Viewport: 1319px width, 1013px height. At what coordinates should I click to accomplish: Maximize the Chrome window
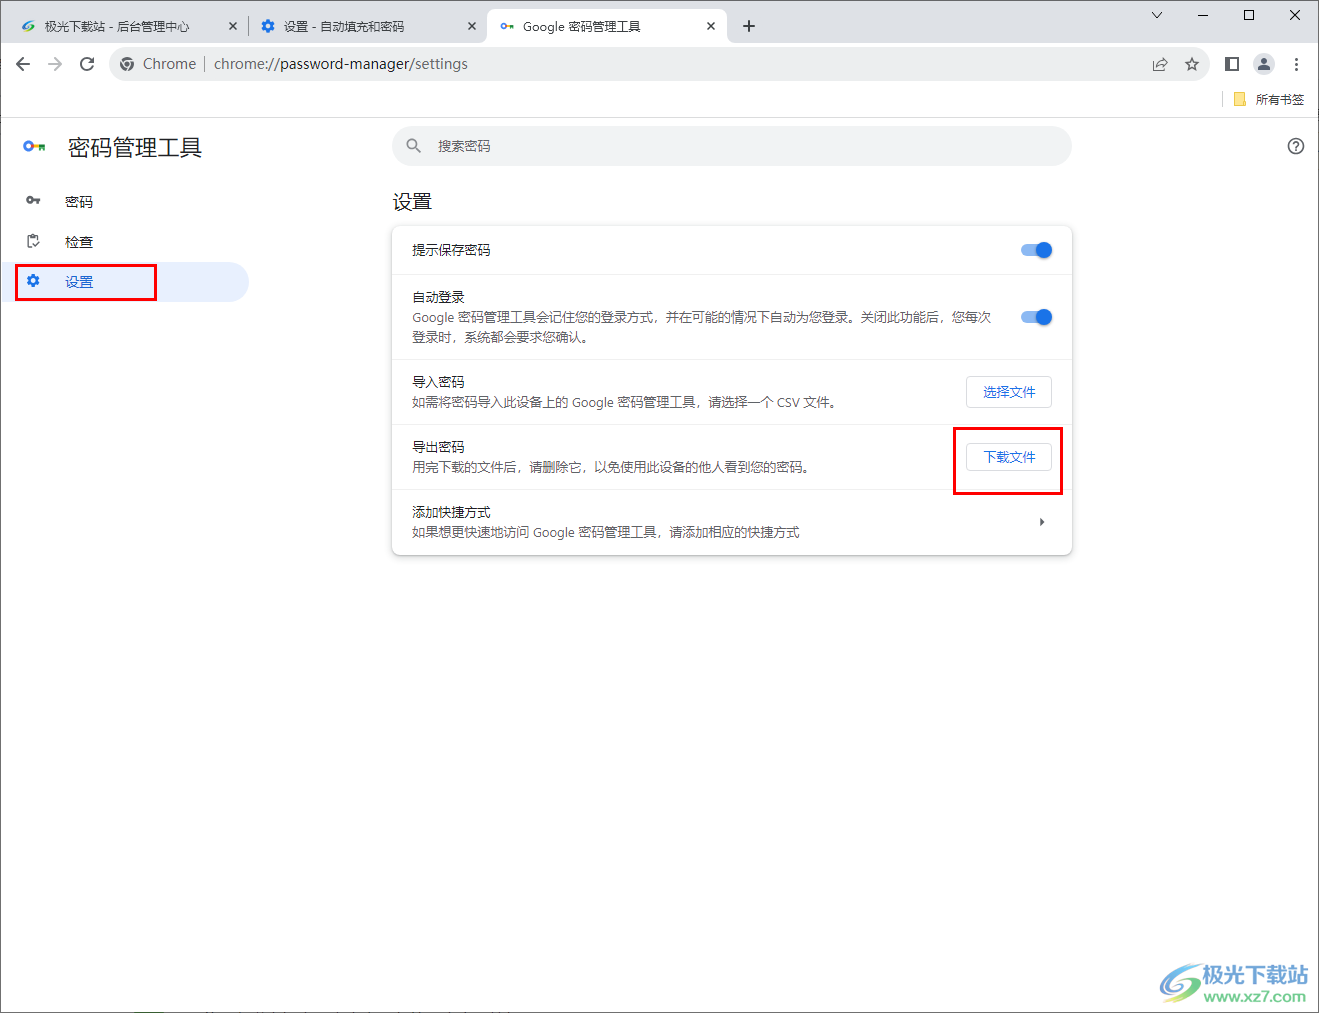pyautogui.click(x=1249, y=15)
